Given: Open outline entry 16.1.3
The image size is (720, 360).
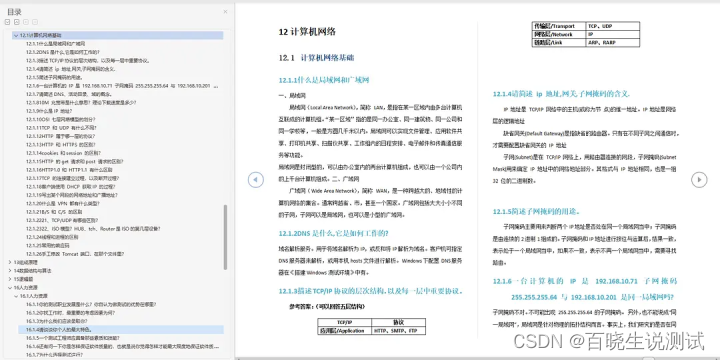Looking at the screenshot, I should 56,321.
